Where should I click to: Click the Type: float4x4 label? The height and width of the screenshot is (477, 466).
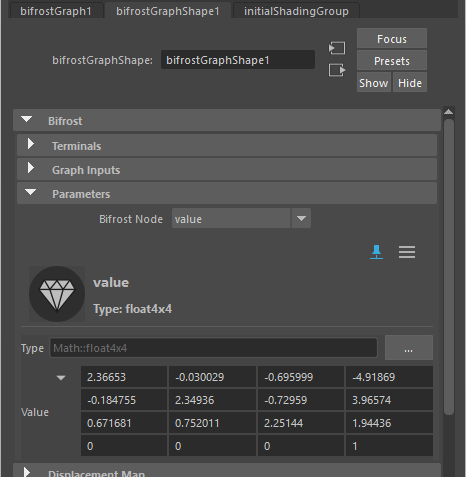(132, 309)
